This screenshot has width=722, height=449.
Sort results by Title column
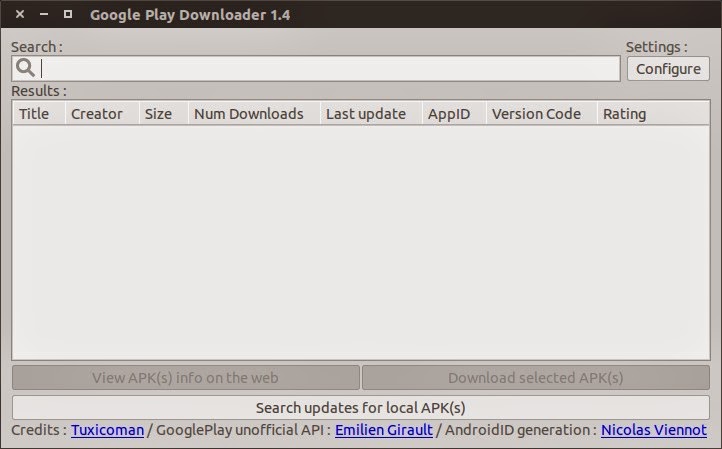(x=39, y=113)
